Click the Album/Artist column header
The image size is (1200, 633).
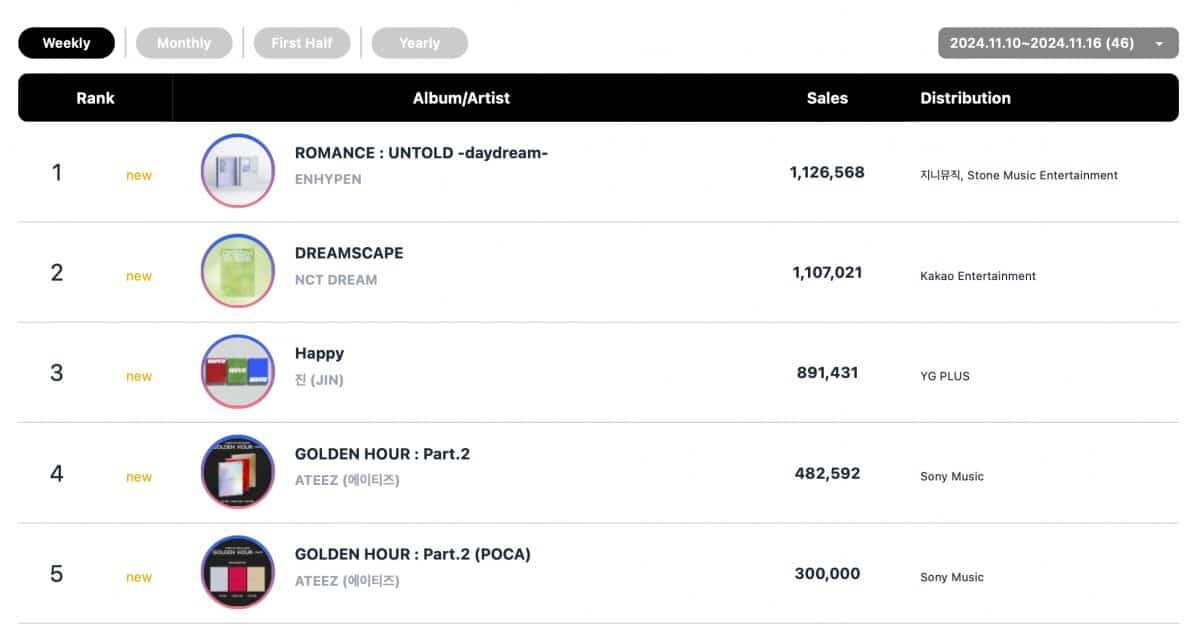pyautogui.click(x=461, y=98)
